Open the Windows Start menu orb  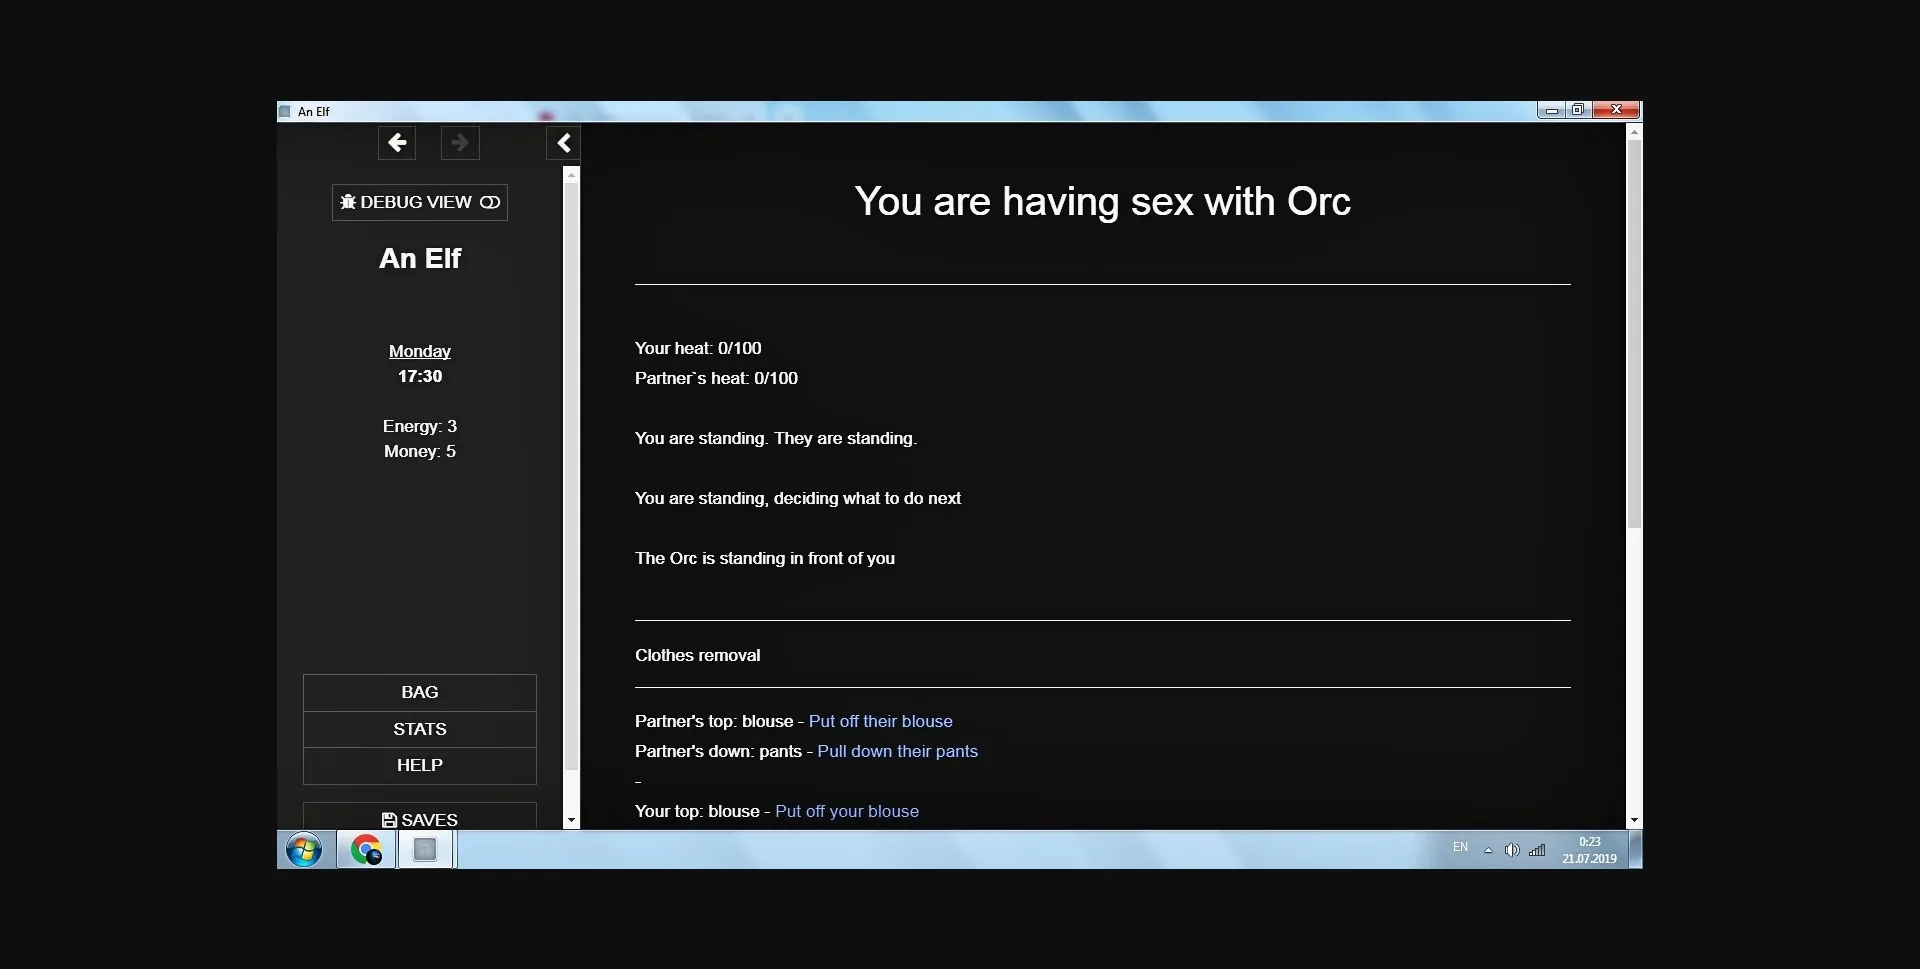[x=304, y=850]
